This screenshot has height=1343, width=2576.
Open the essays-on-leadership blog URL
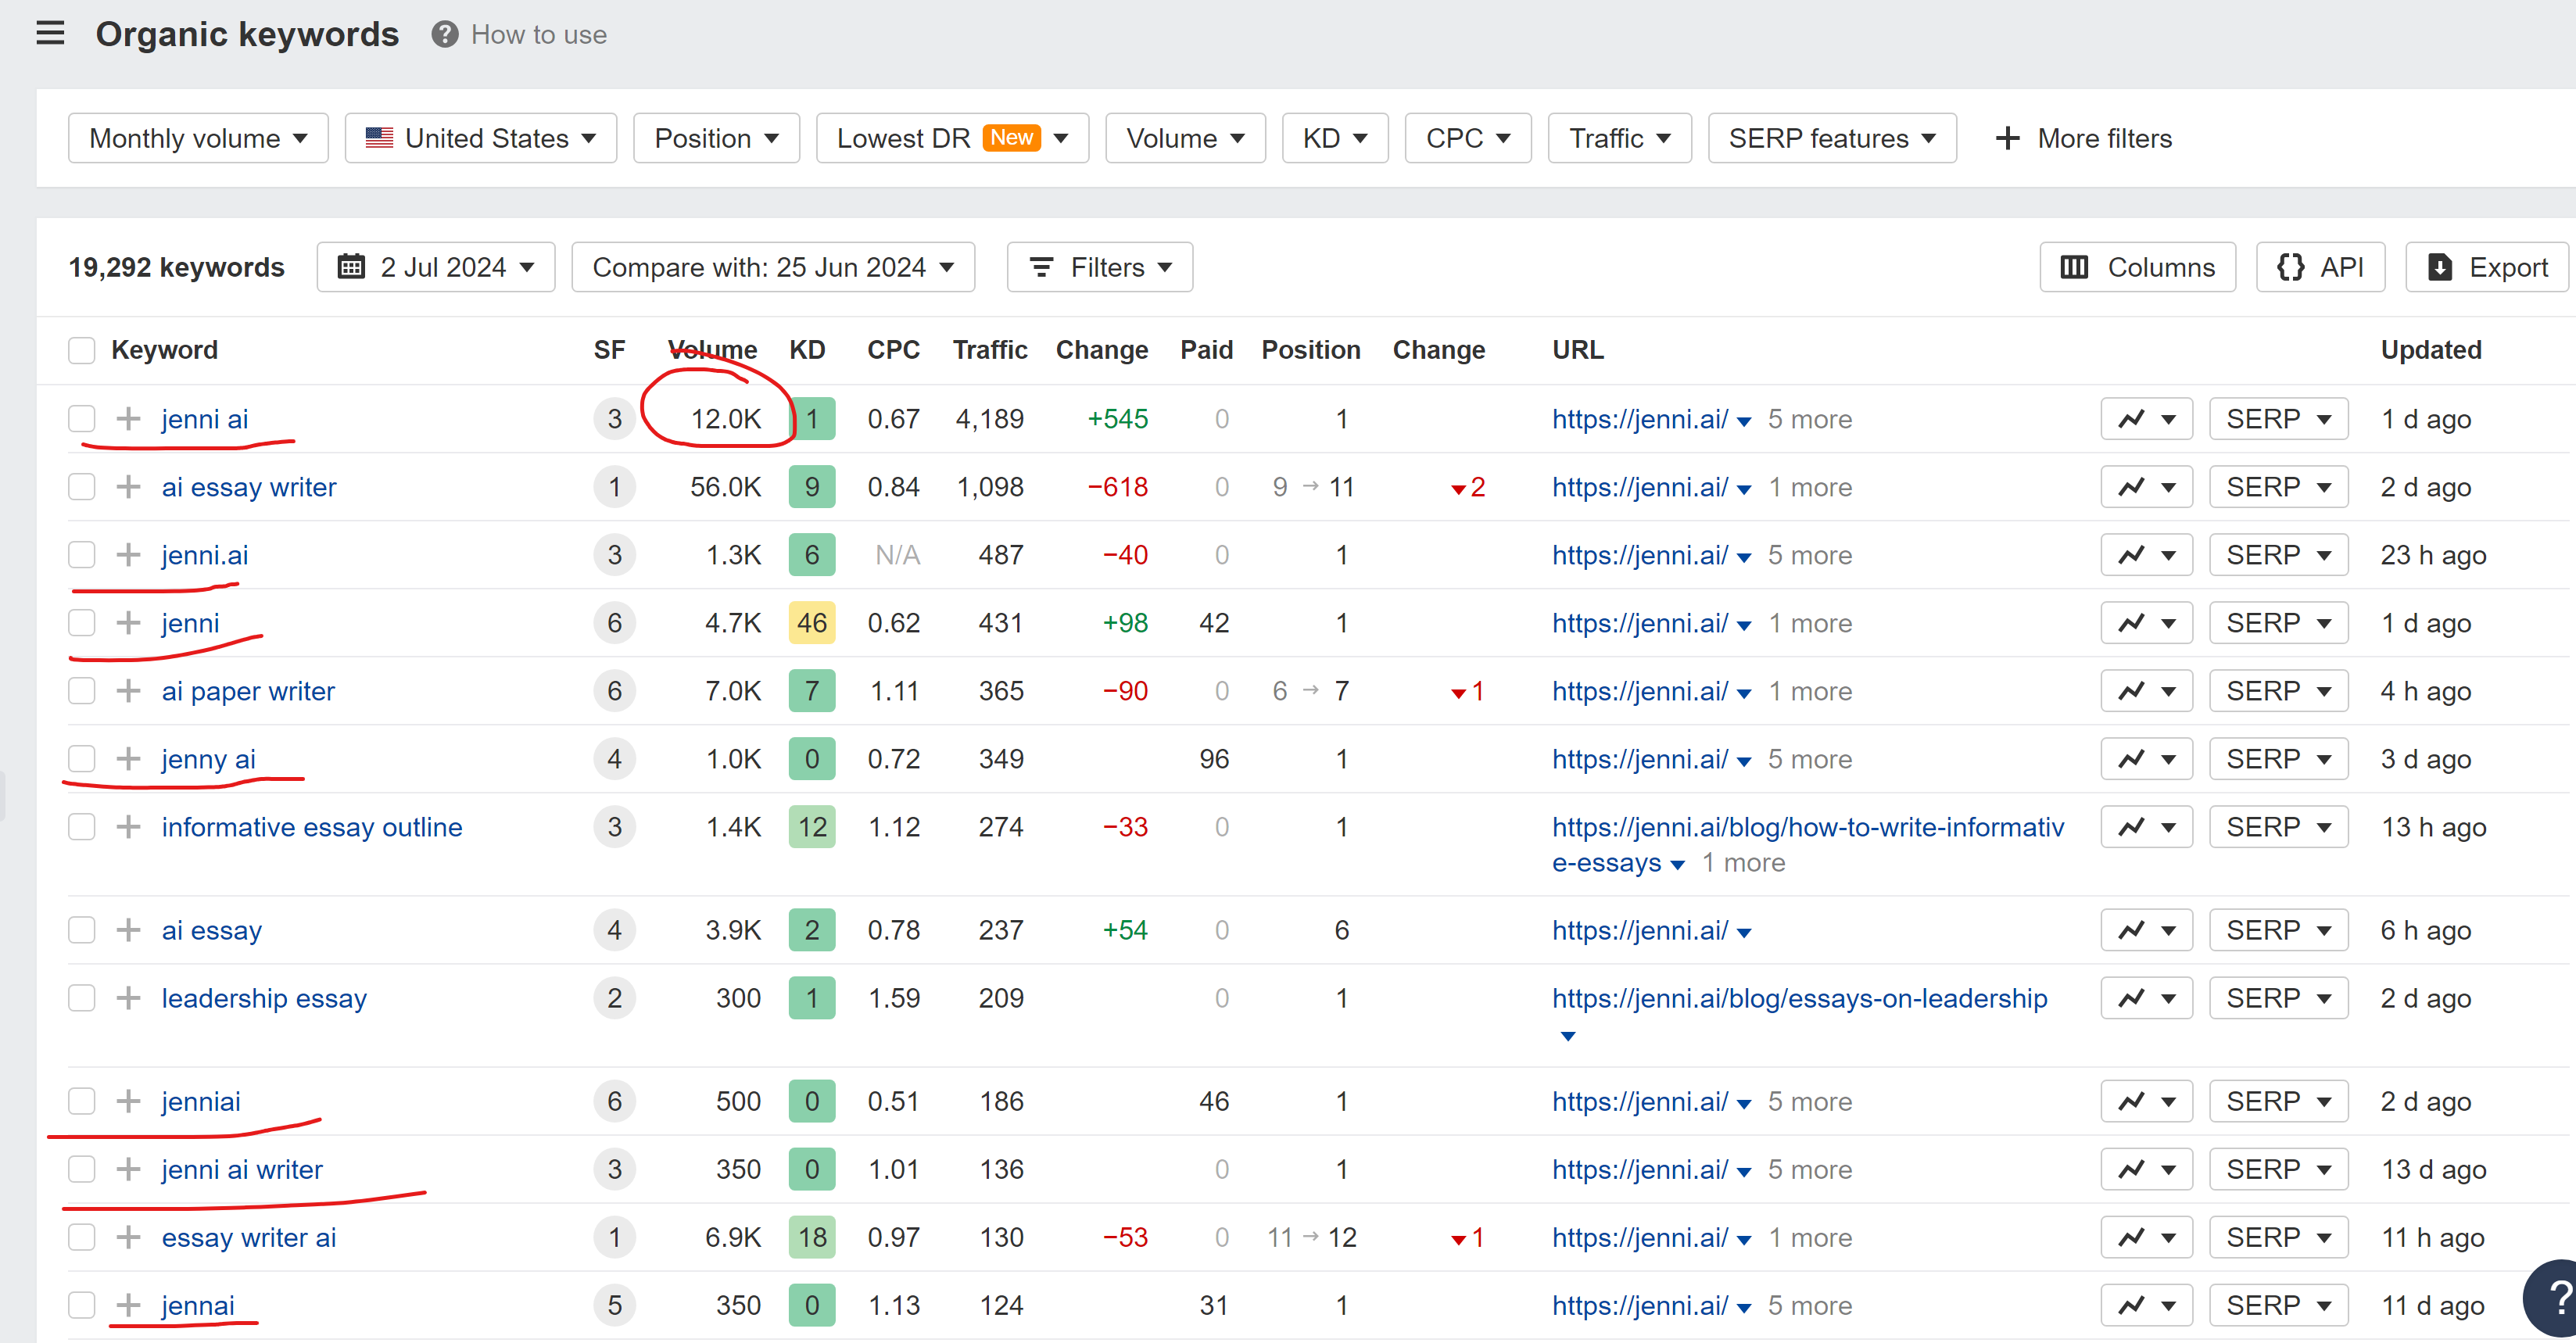(1799, 998)
